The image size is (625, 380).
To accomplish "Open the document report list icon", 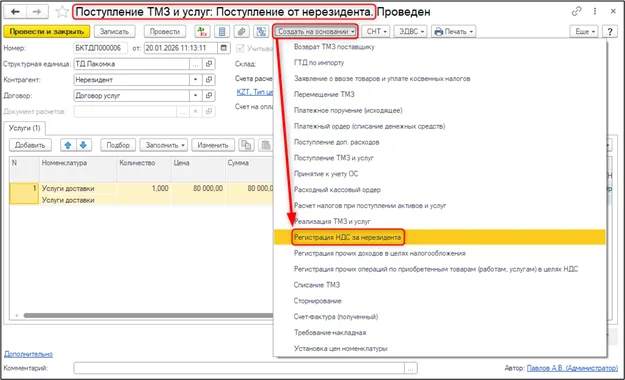I will click(x=222, y=32).
